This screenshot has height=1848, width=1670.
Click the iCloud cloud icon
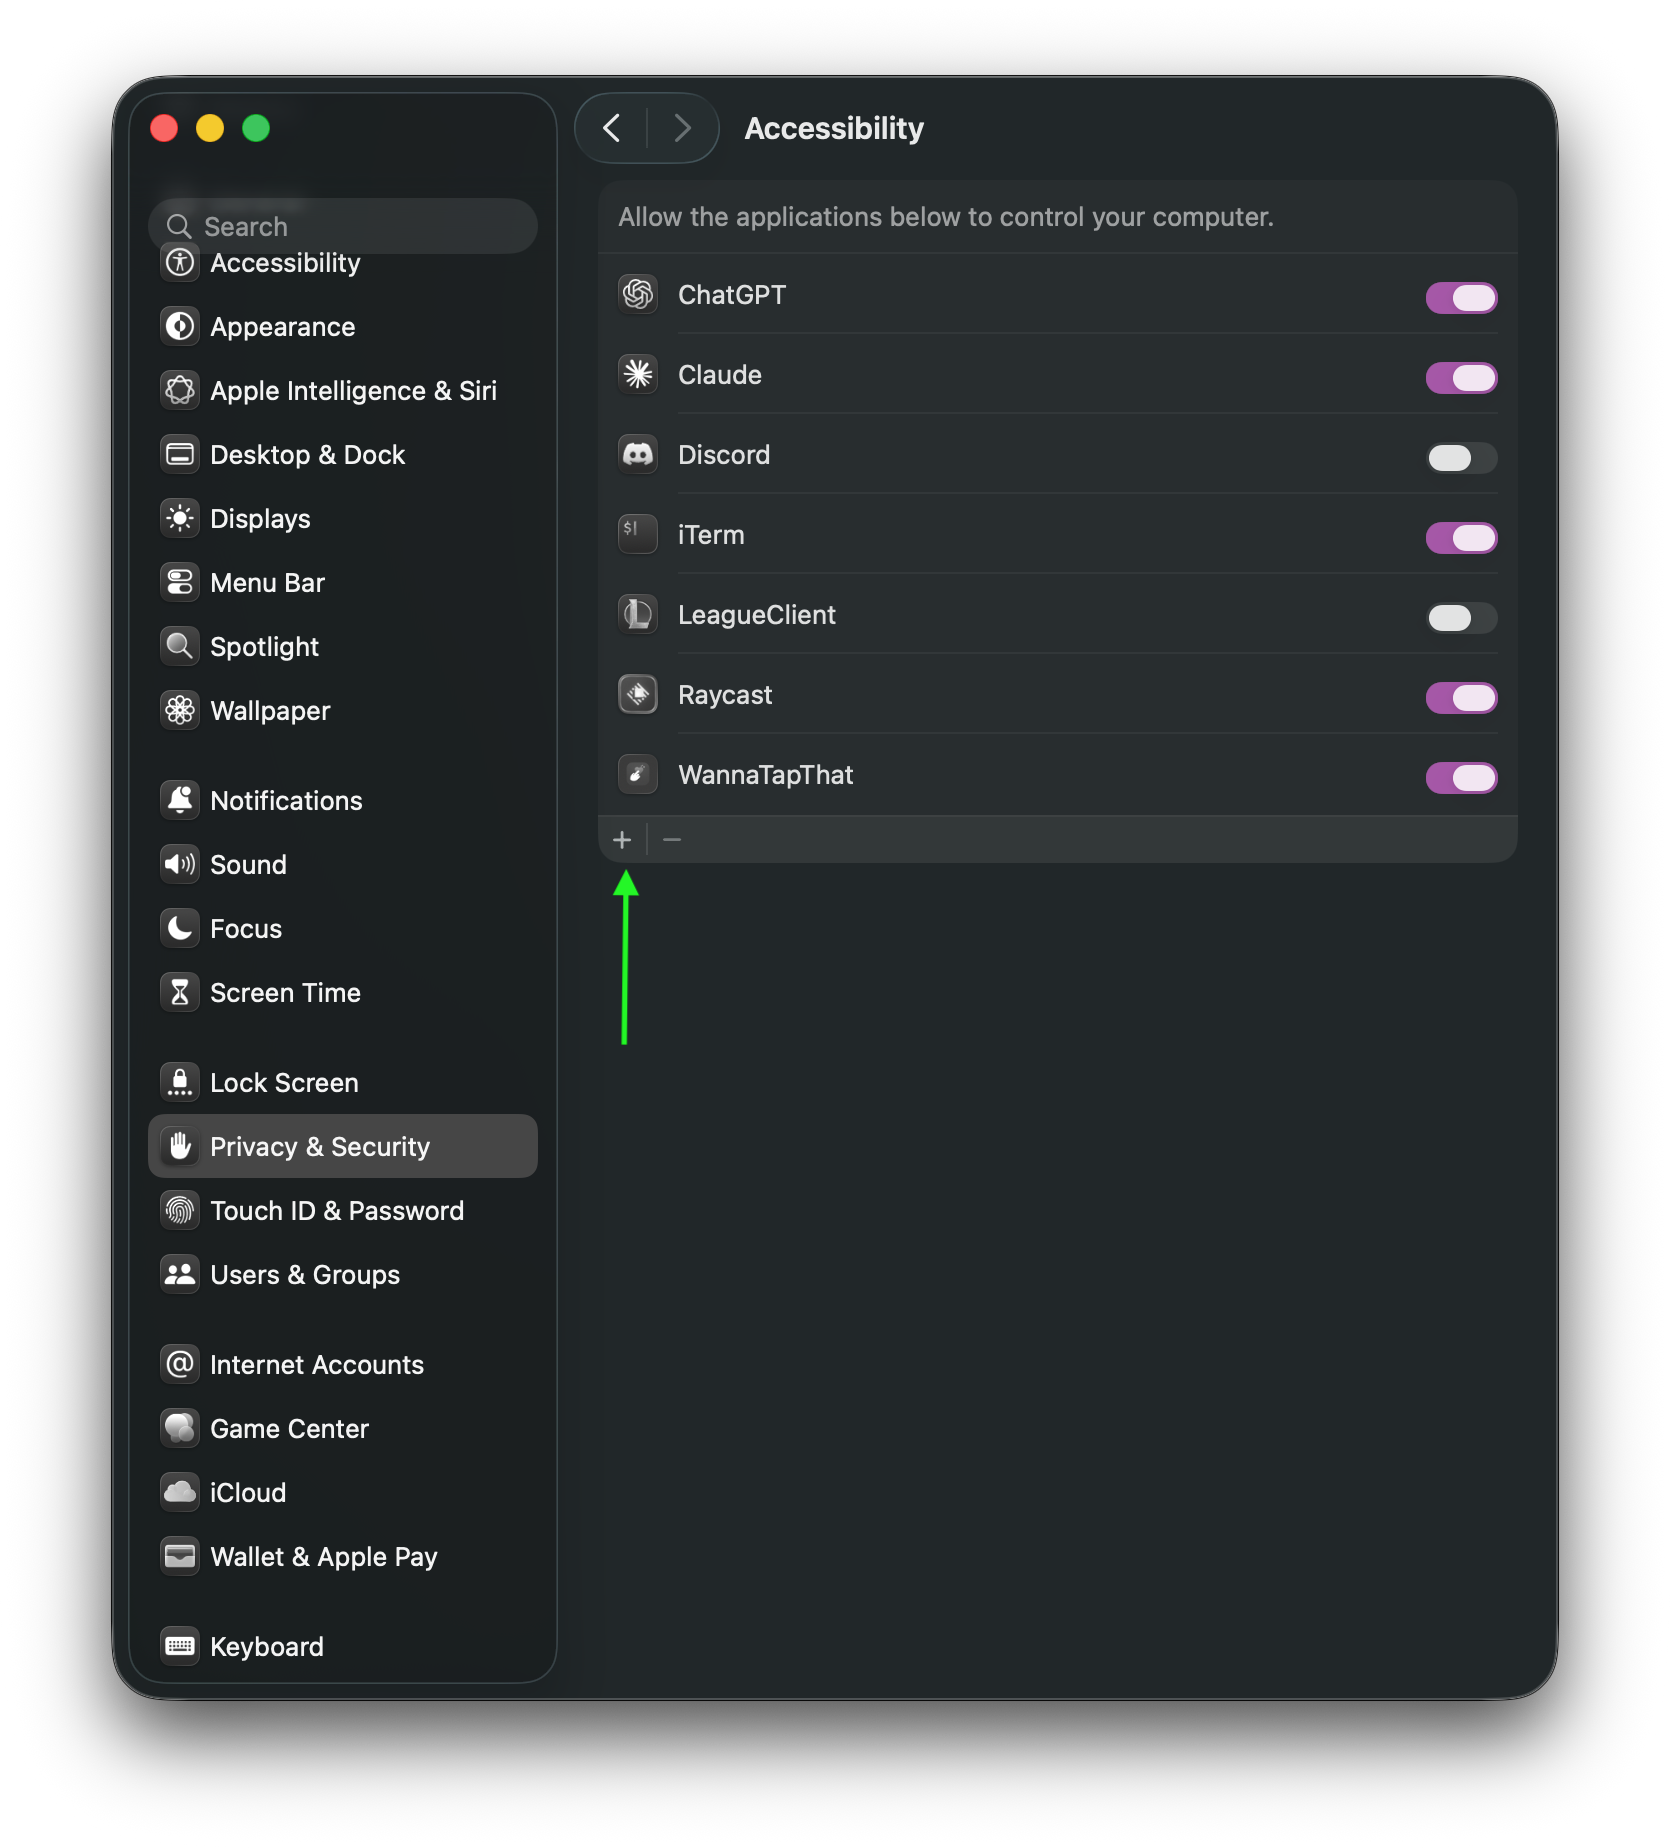coord(180,1492)
